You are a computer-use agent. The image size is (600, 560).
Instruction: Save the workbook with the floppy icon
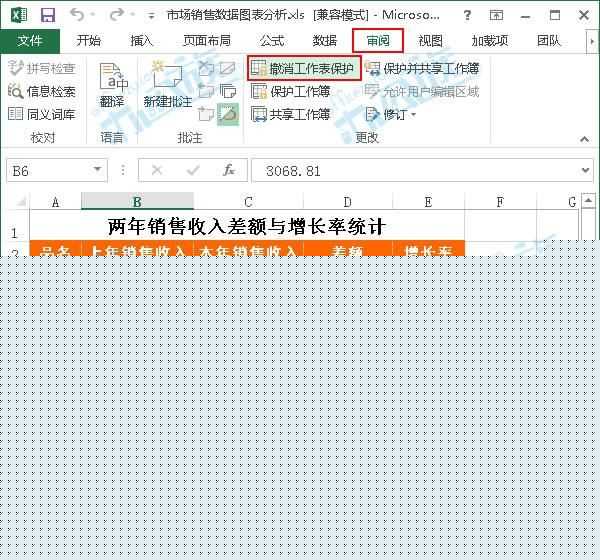point(48,16)
